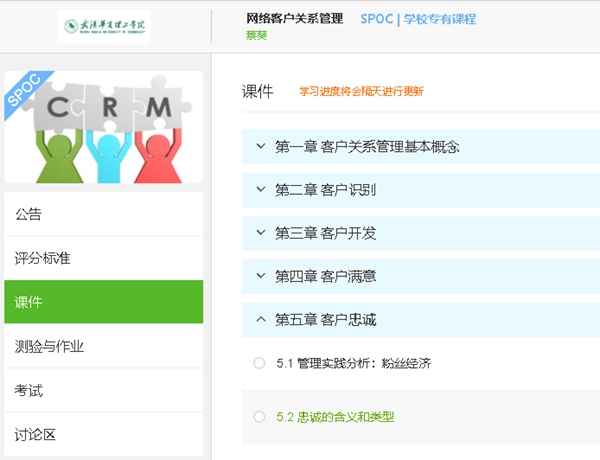600x460 pixels.
Task: Go to 测验与作业 section
Action: tap(104, 346)
